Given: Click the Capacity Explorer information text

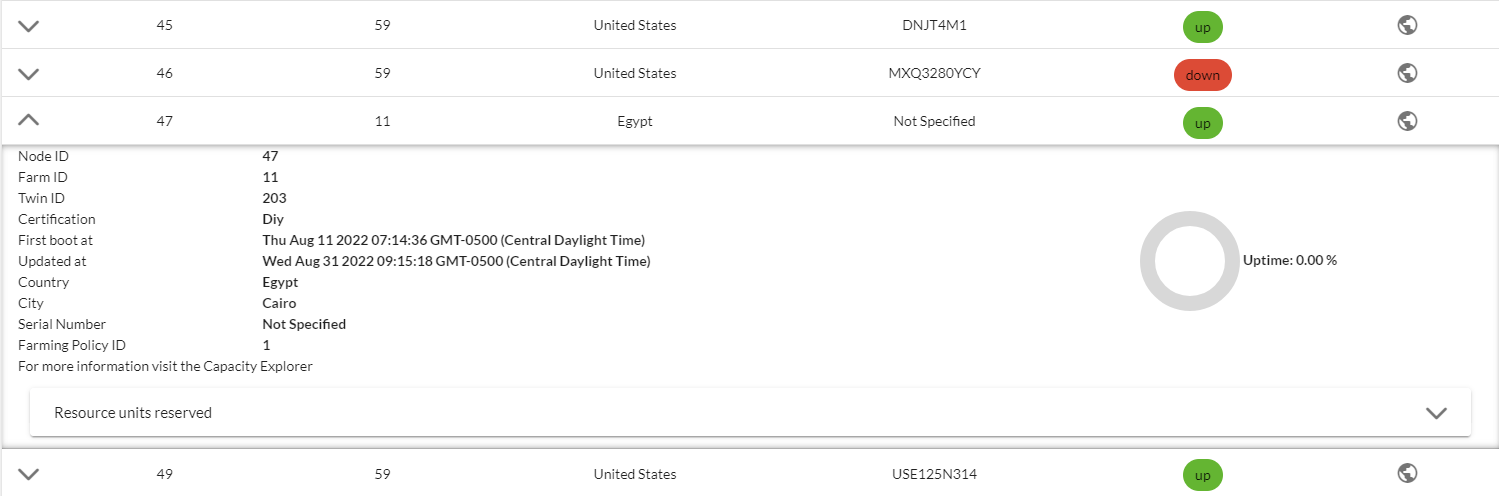Looking at the screenshot, I should pos(165,366).
